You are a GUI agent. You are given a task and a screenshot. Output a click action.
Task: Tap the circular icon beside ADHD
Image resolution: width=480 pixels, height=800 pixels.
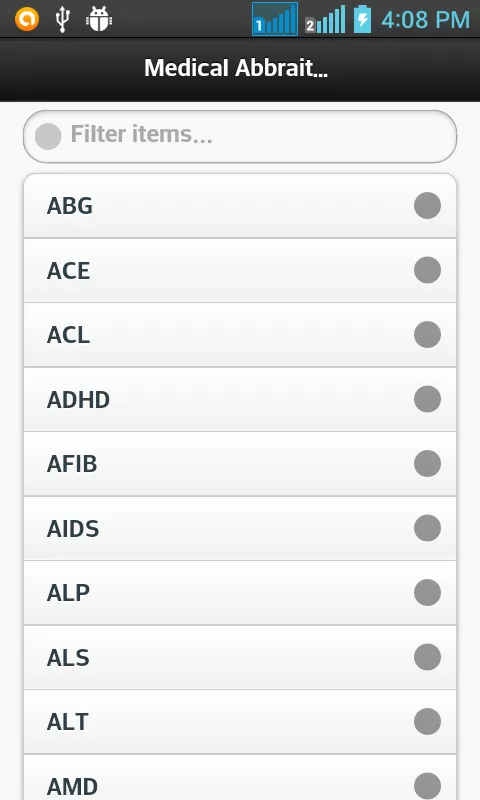click(x=427, y=399)
